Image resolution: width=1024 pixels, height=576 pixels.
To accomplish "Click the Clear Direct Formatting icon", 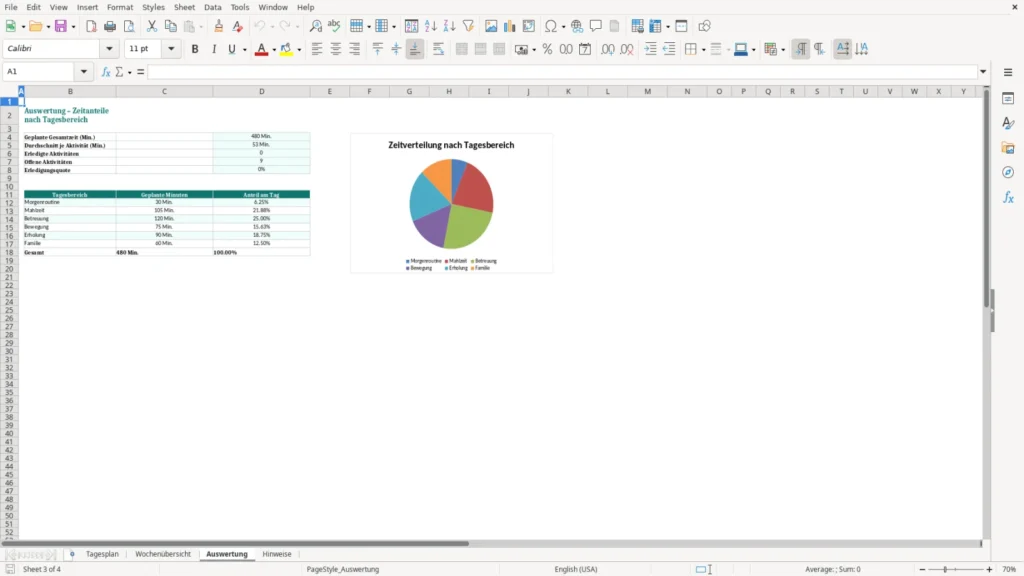I will click(238, 26).
